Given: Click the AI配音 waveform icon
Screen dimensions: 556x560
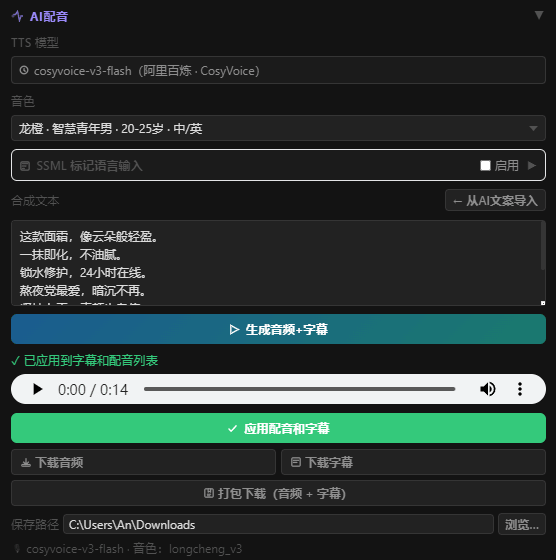Looking at the screenshot, I should coord(17,16).
